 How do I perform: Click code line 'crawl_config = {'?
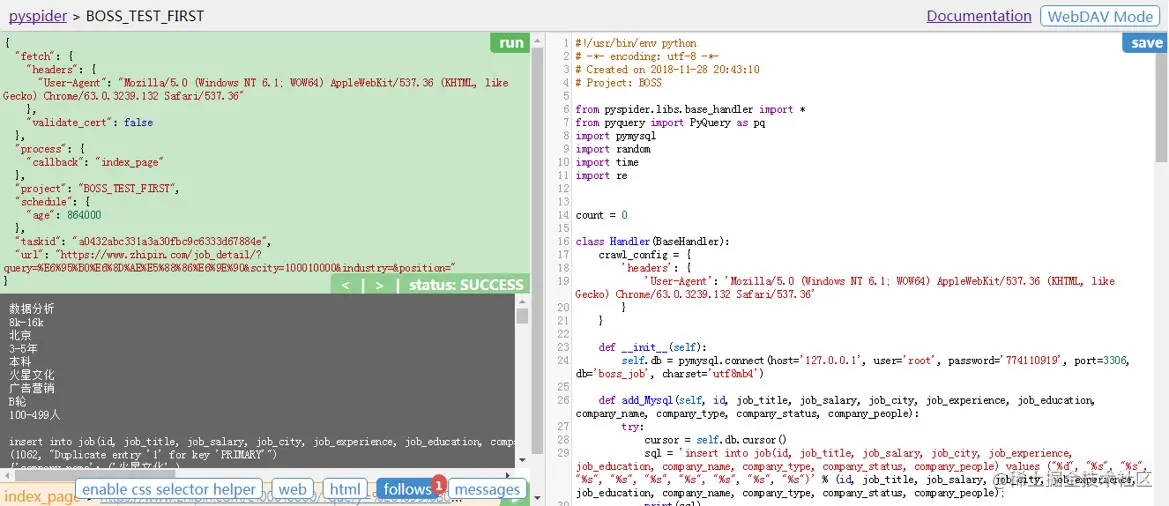647,255
